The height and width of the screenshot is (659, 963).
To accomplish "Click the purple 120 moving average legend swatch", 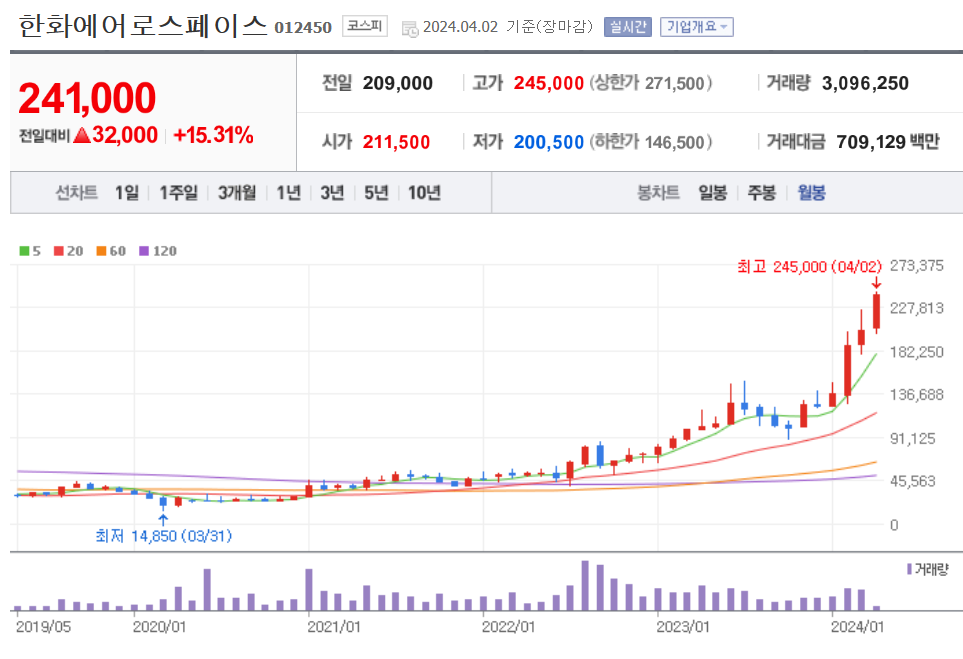I will tap(144, 251).
